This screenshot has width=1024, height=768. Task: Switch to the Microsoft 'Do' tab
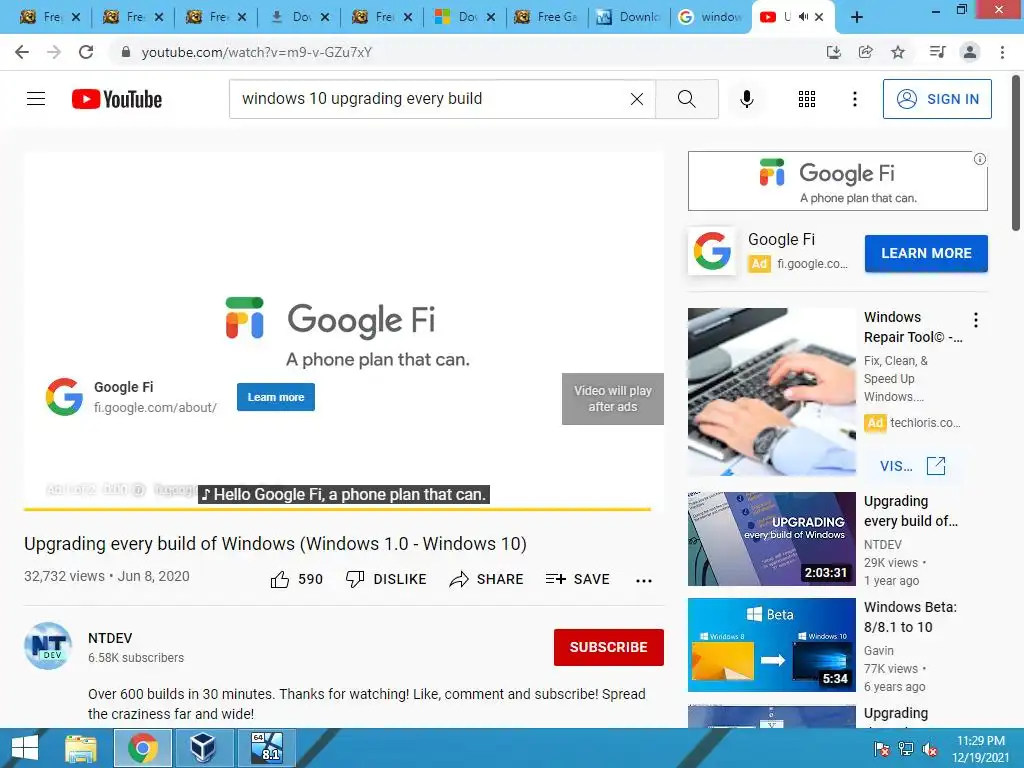[x=464, y=17]
